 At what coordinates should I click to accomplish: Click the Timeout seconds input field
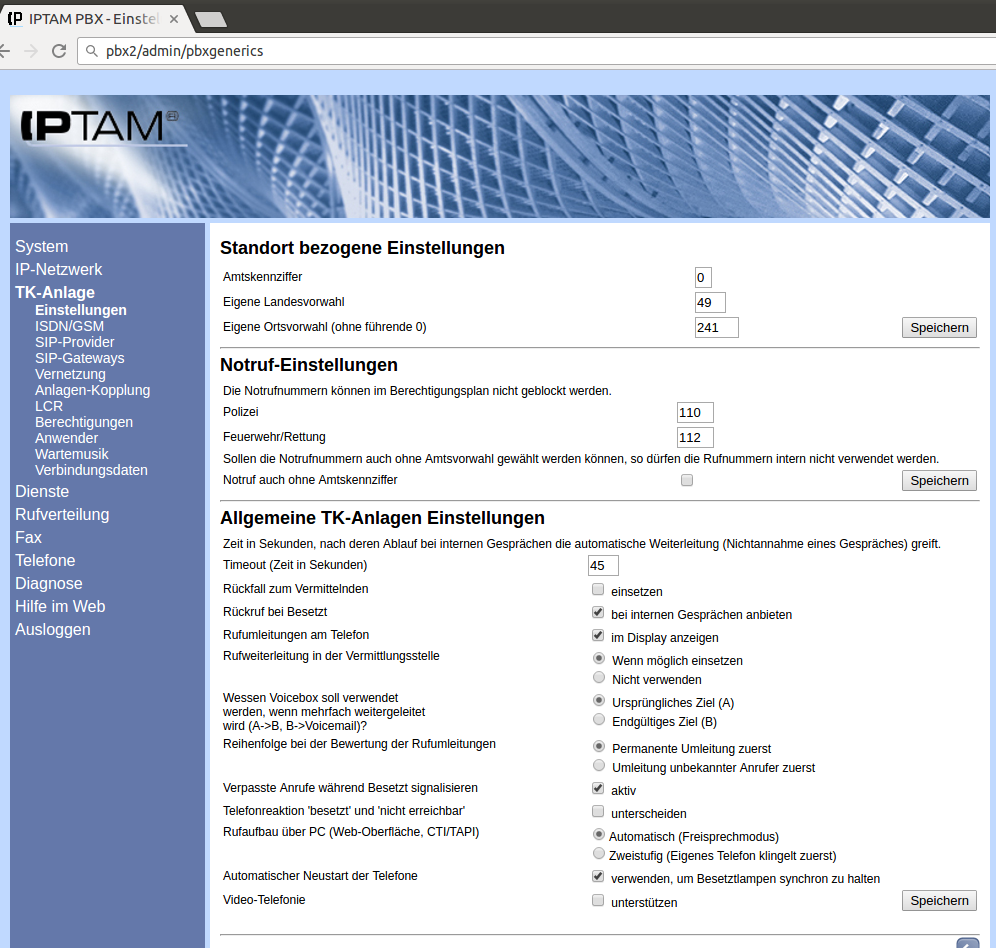[603, 566]
